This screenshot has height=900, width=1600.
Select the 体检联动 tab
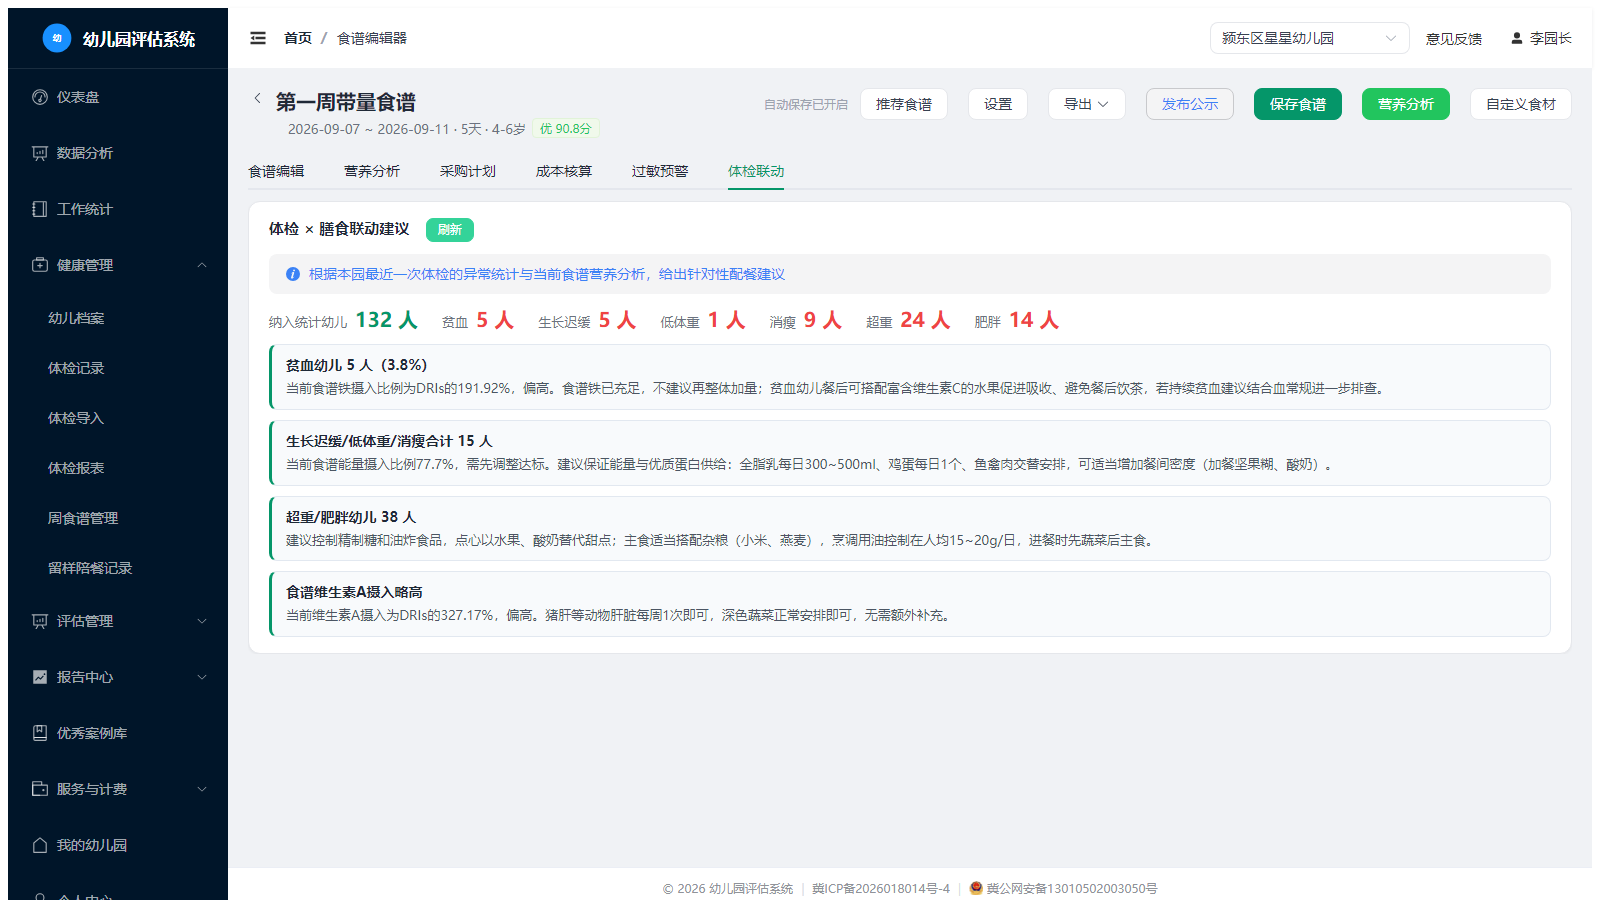(756, 171)
